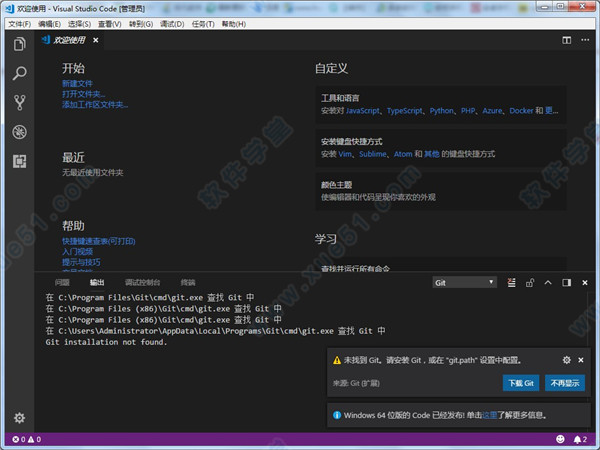
Task: Open the feedback smiley in status bar
Action: click(560, 439)
